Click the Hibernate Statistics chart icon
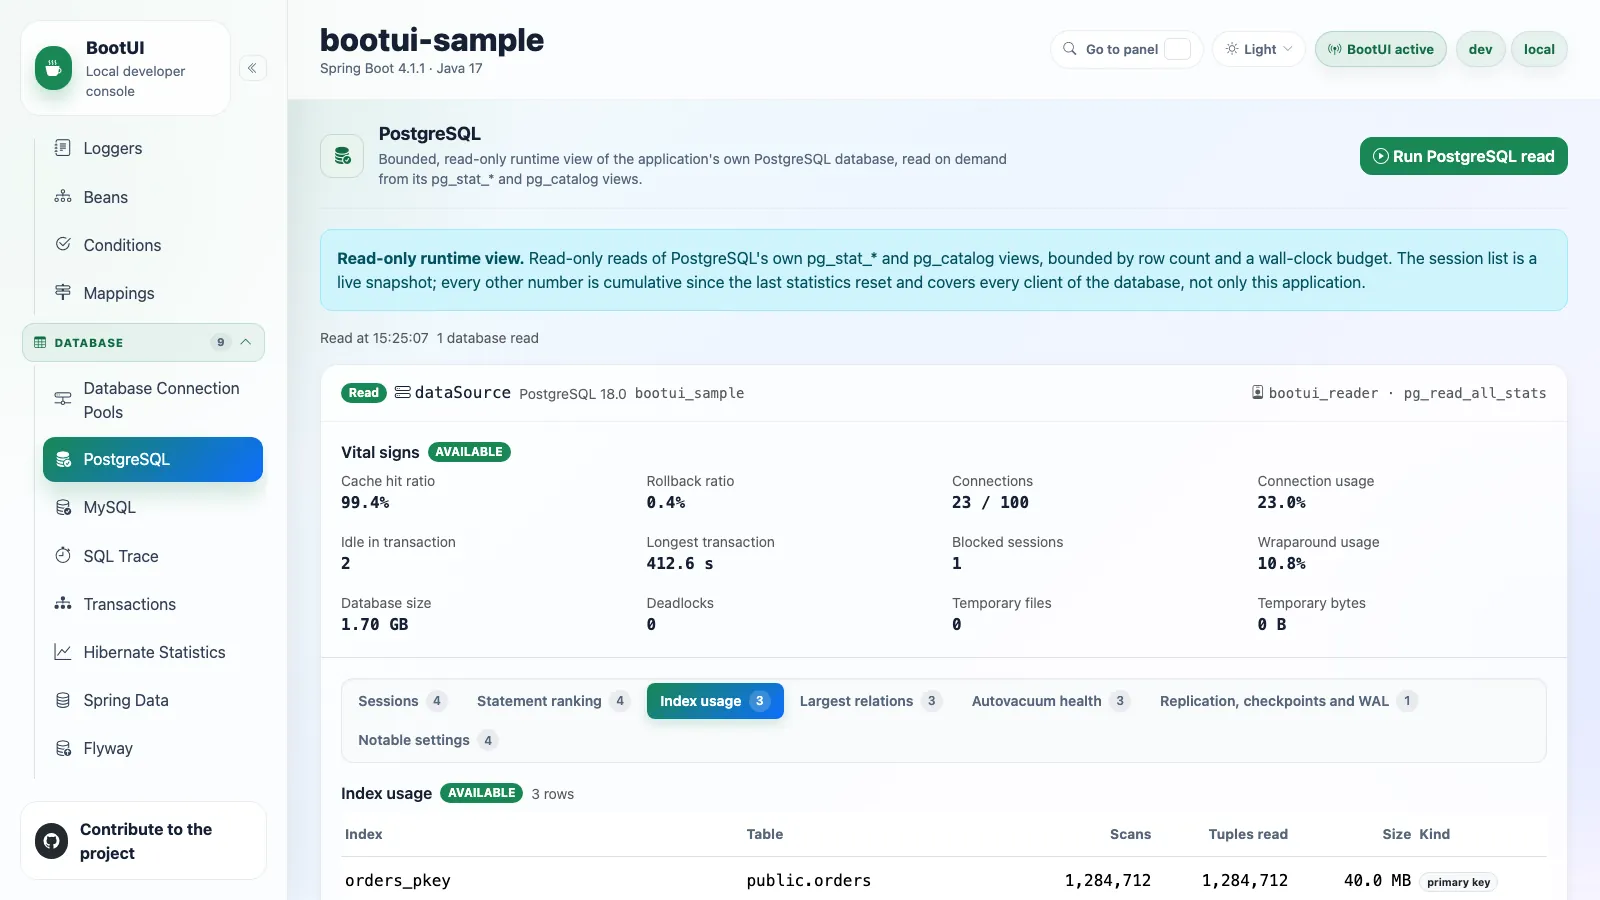The width and height of the screenshot is (1600, 900). (x=63, y=652)
